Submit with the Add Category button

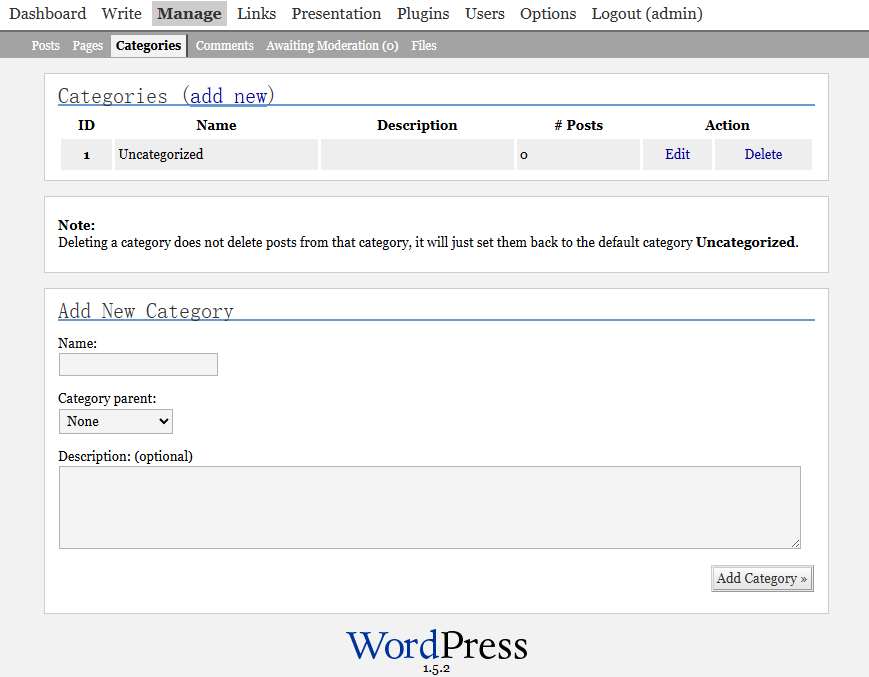(x=762, y=578)
